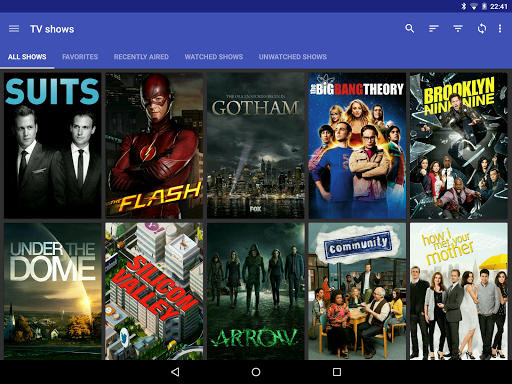This screenshot has width=512, height=384.
Task: Open the Suits show poster
Action: tap(52, 146)
